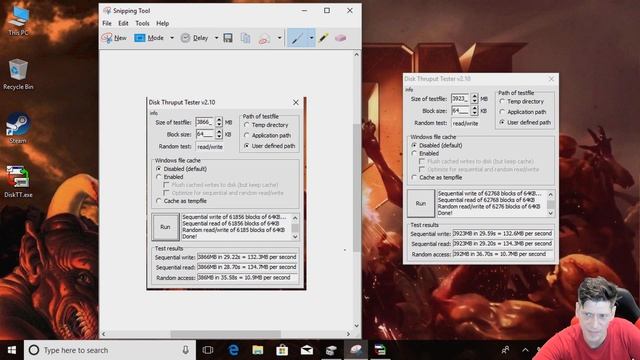
Task: Click the Save Snip floppy disk icon
Action: click(x=228, y=38)
